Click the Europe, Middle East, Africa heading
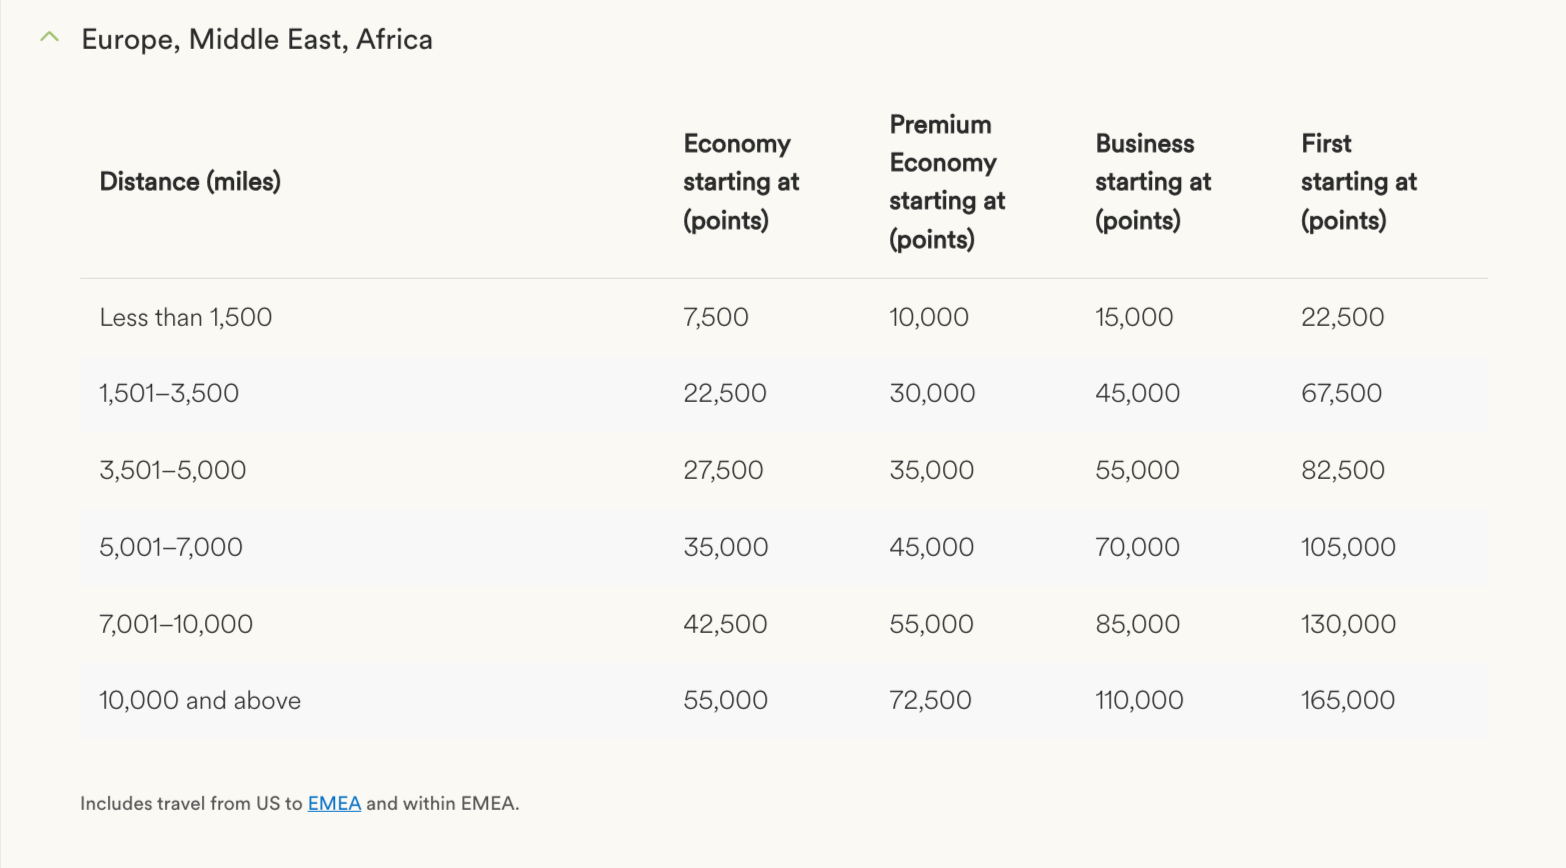 coord(257,40)
